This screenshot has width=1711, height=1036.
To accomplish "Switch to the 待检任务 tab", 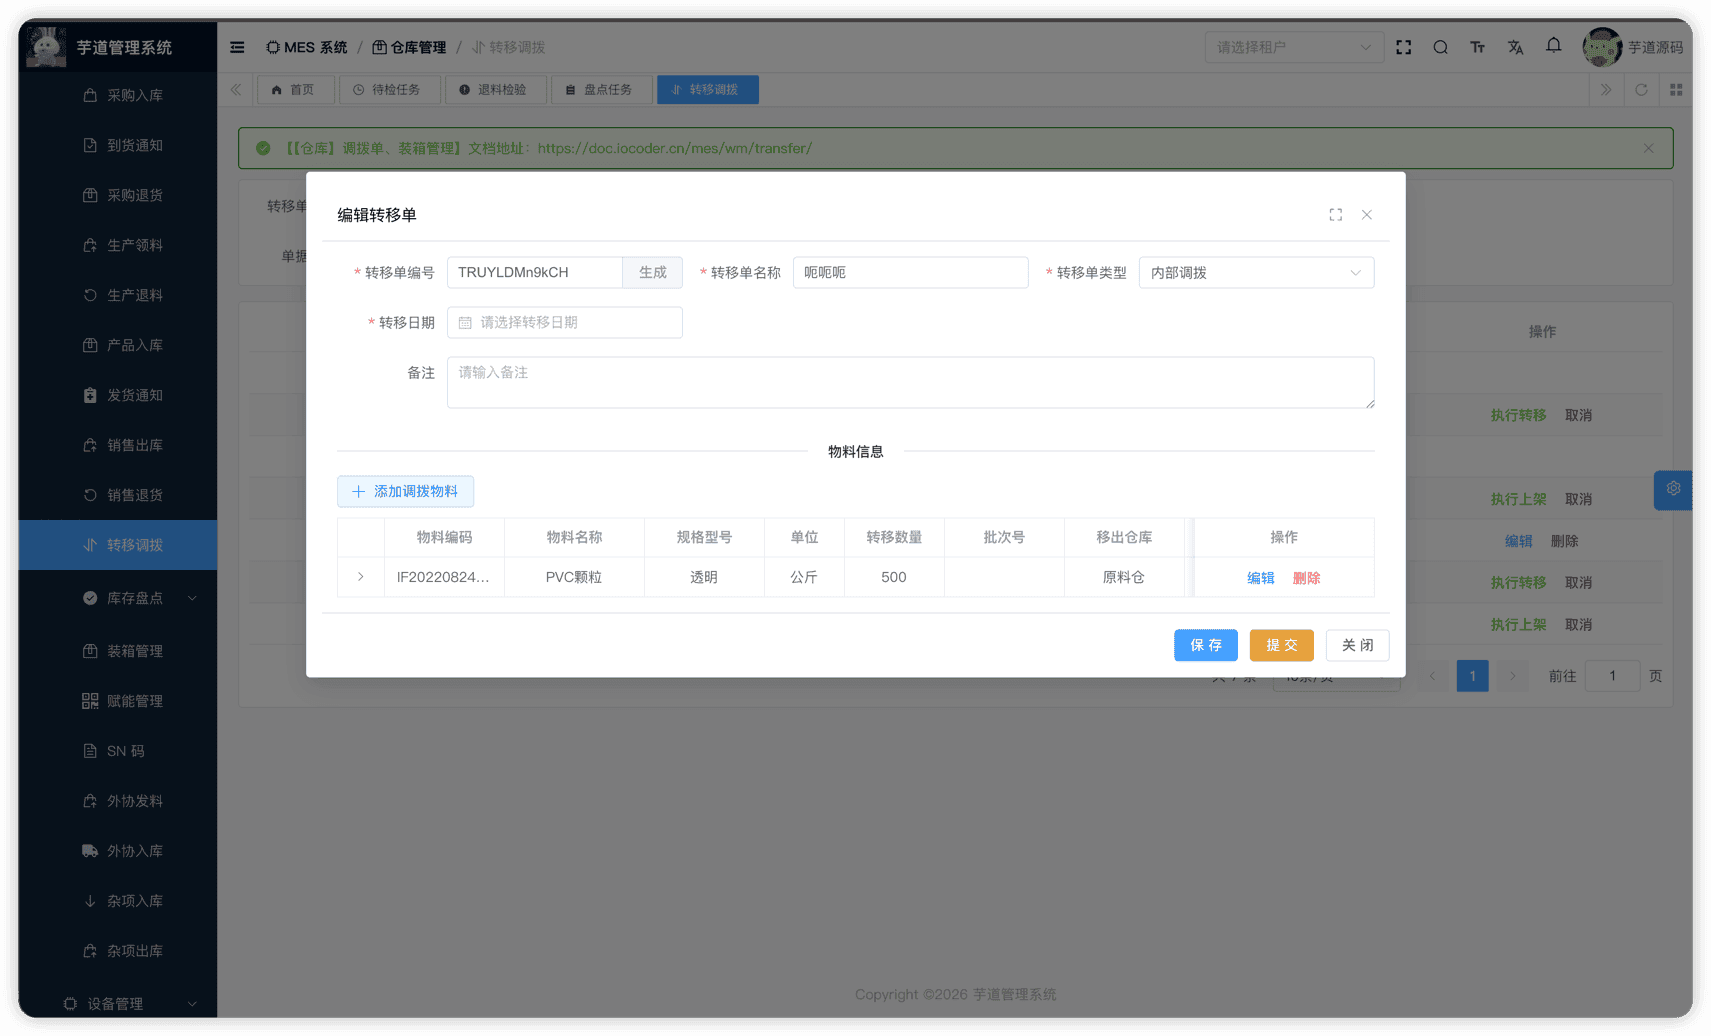I will (x=386, y=90).
